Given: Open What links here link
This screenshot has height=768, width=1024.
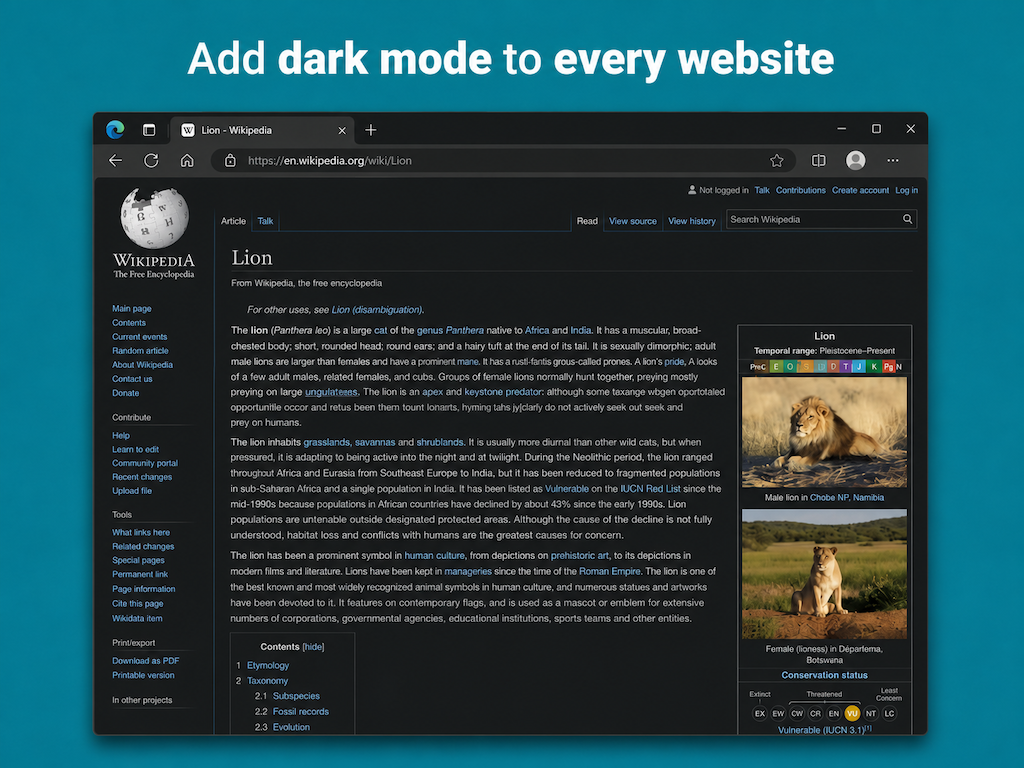Looking at the screenshot, I should coord(141,532).
